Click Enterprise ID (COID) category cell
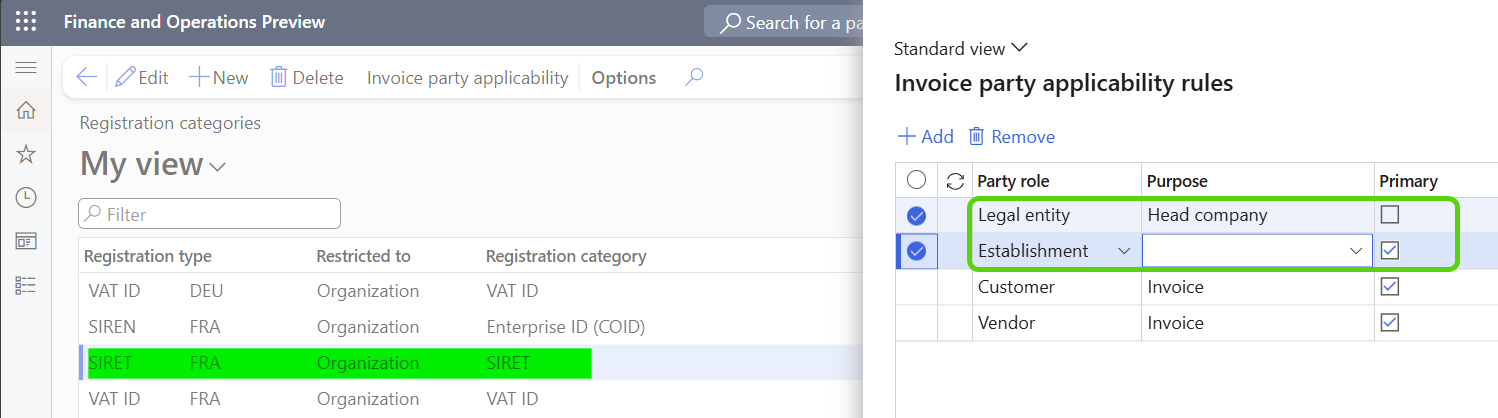The image size is (1498, 418). tap(565, 327)
